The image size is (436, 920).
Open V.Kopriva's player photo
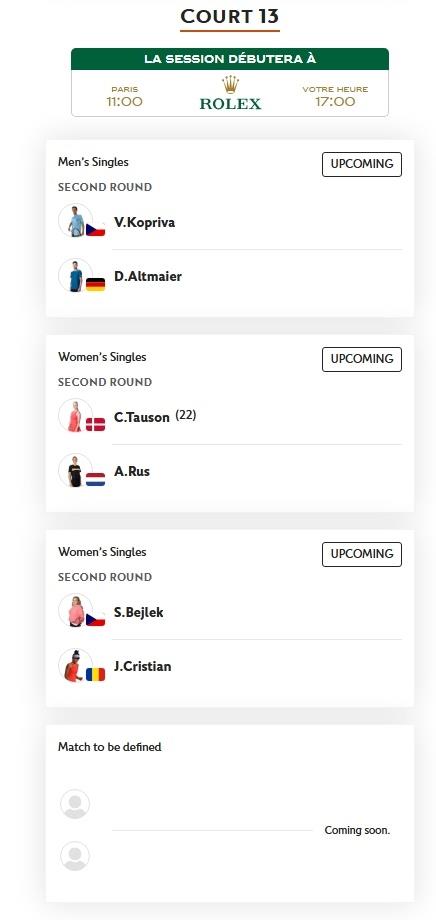[x=75, y=221]
